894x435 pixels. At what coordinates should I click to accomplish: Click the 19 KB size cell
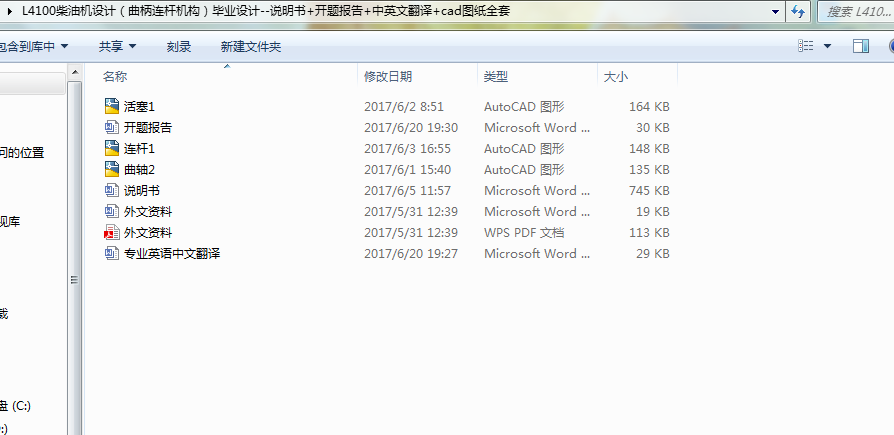pos(652,212)
